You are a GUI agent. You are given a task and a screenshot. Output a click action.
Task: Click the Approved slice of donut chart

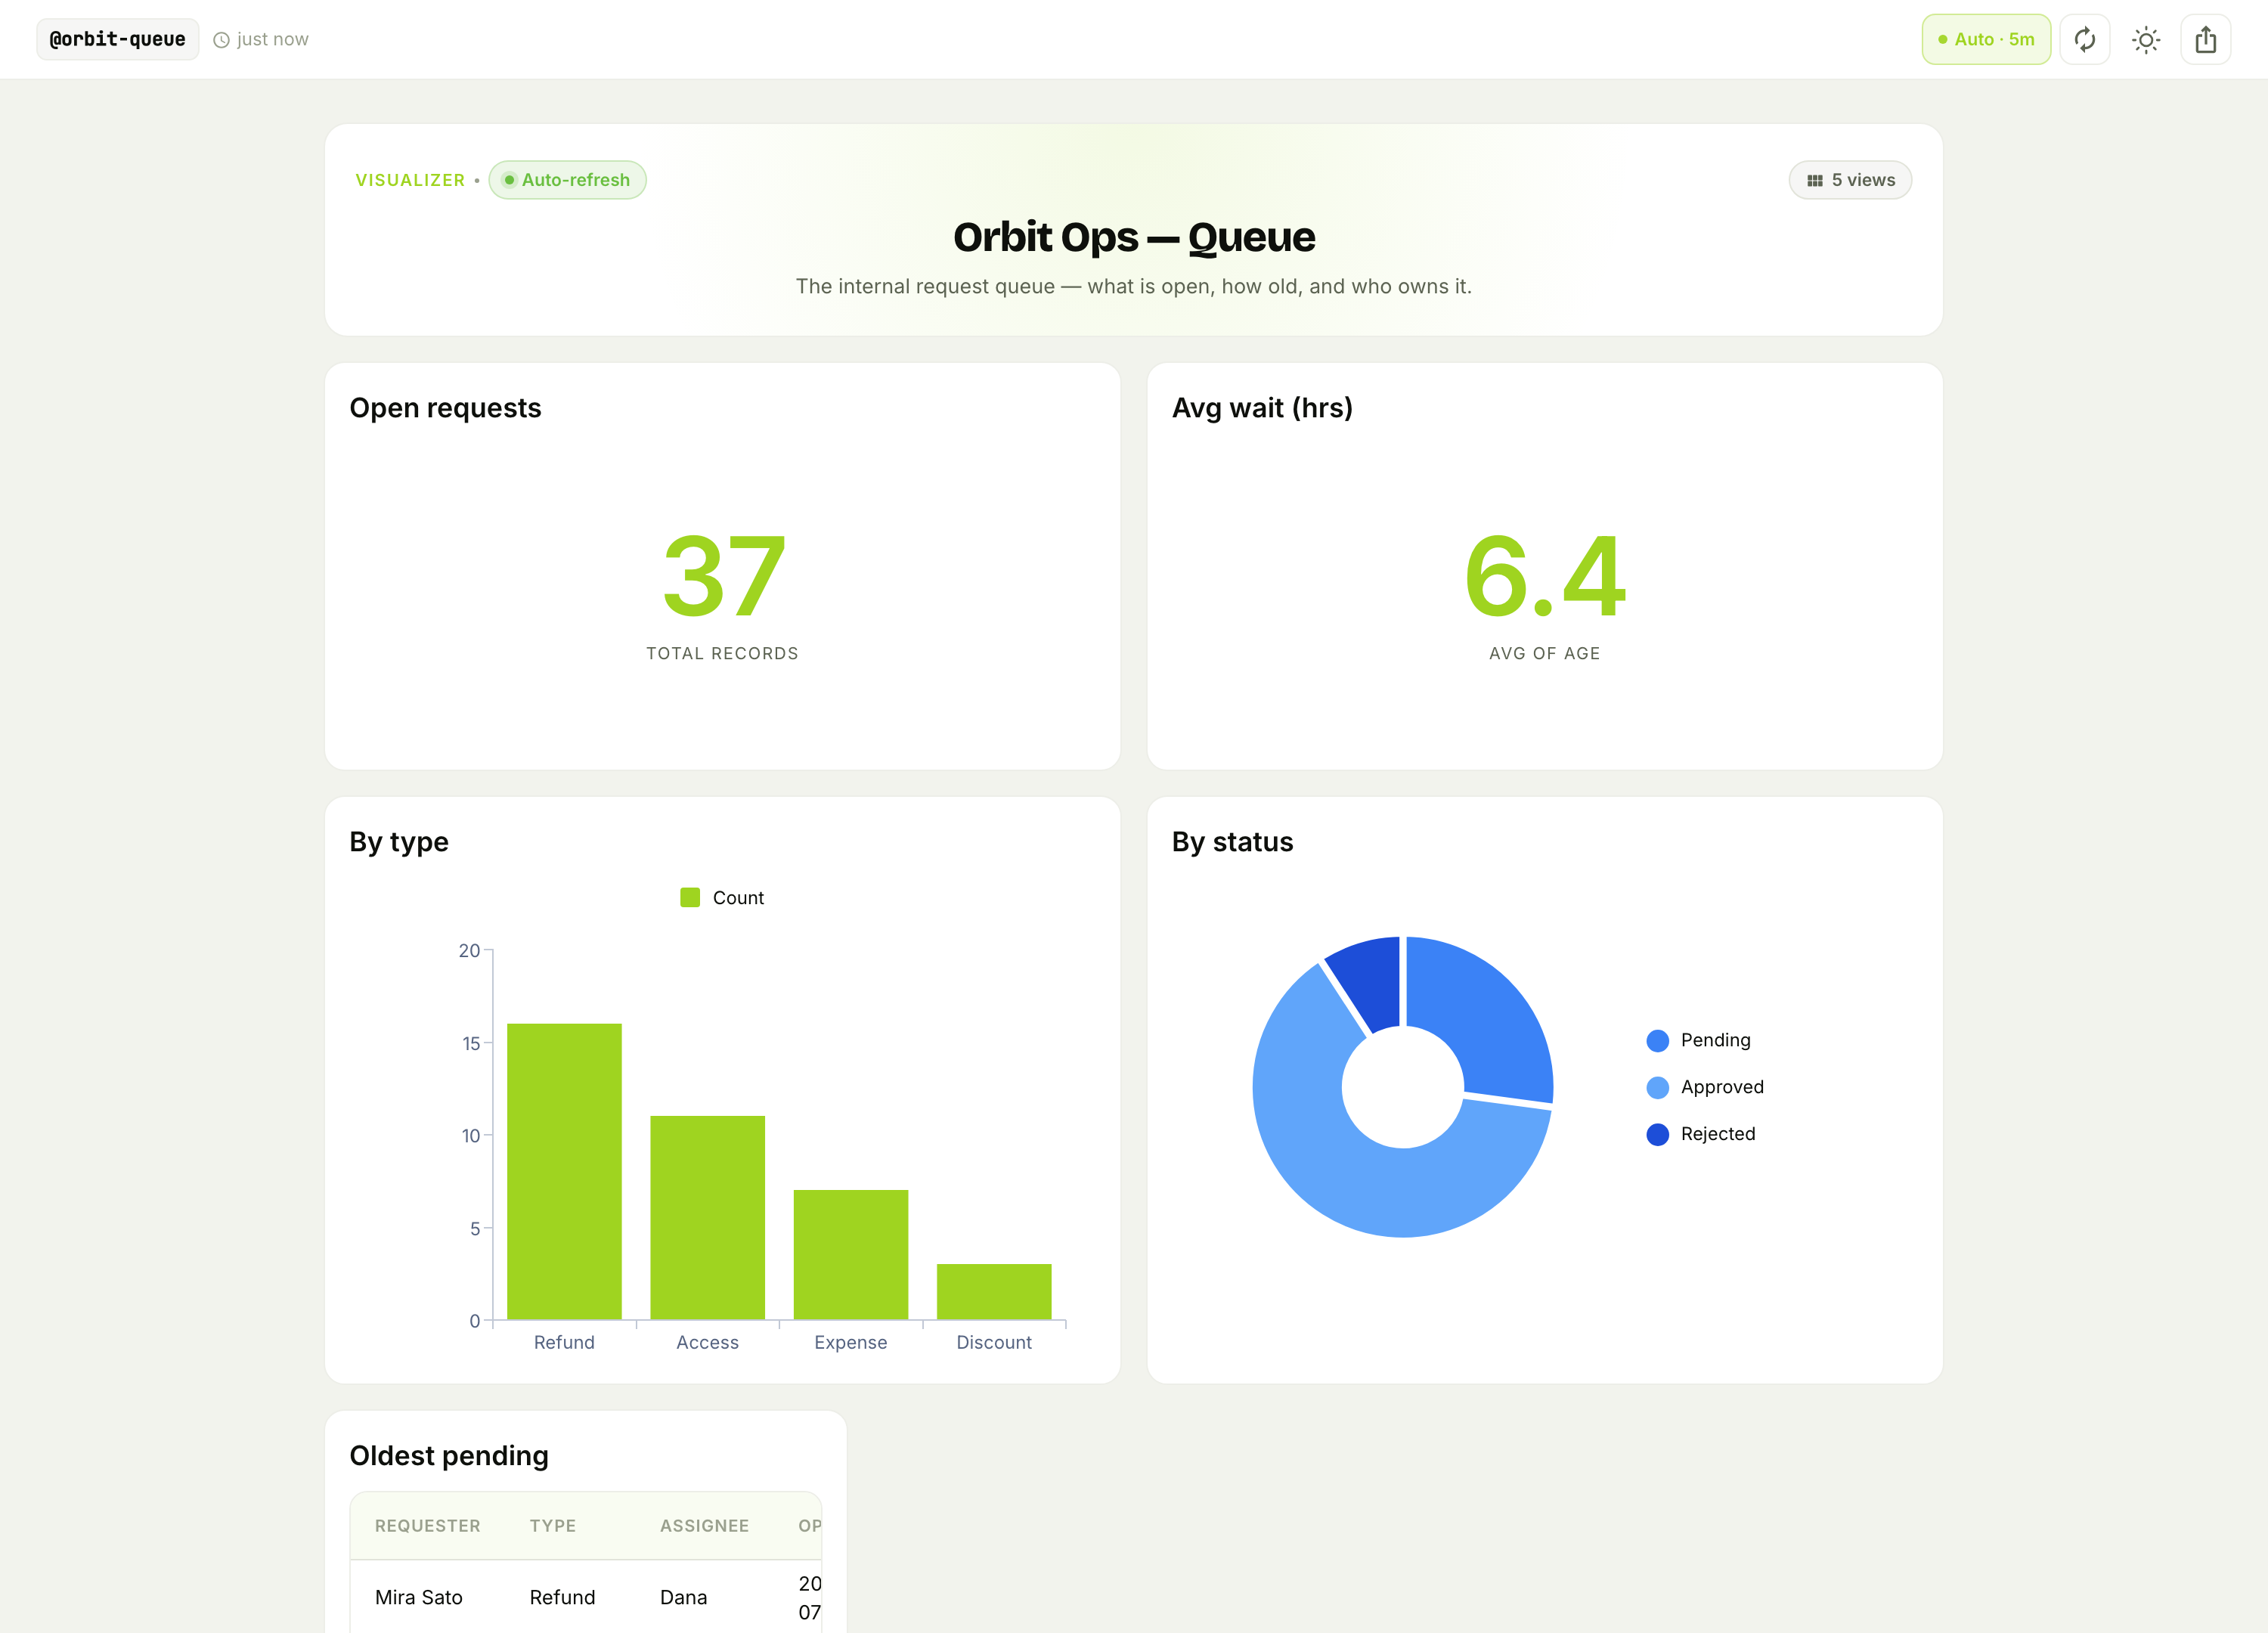click(1350, 1180)
